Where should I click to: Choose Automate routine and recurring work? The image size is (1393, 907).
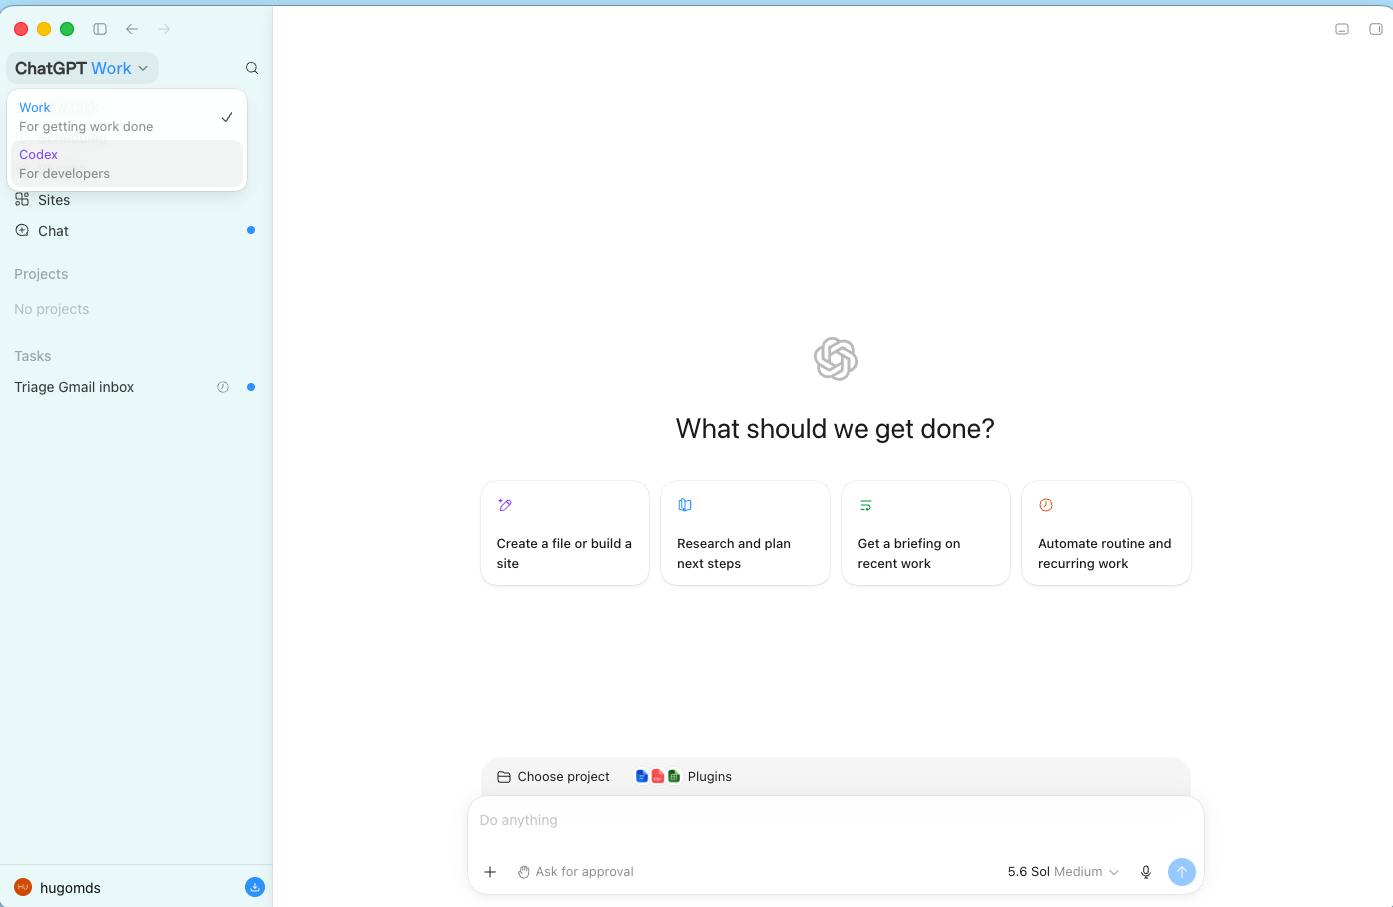tap(1106, 533)
